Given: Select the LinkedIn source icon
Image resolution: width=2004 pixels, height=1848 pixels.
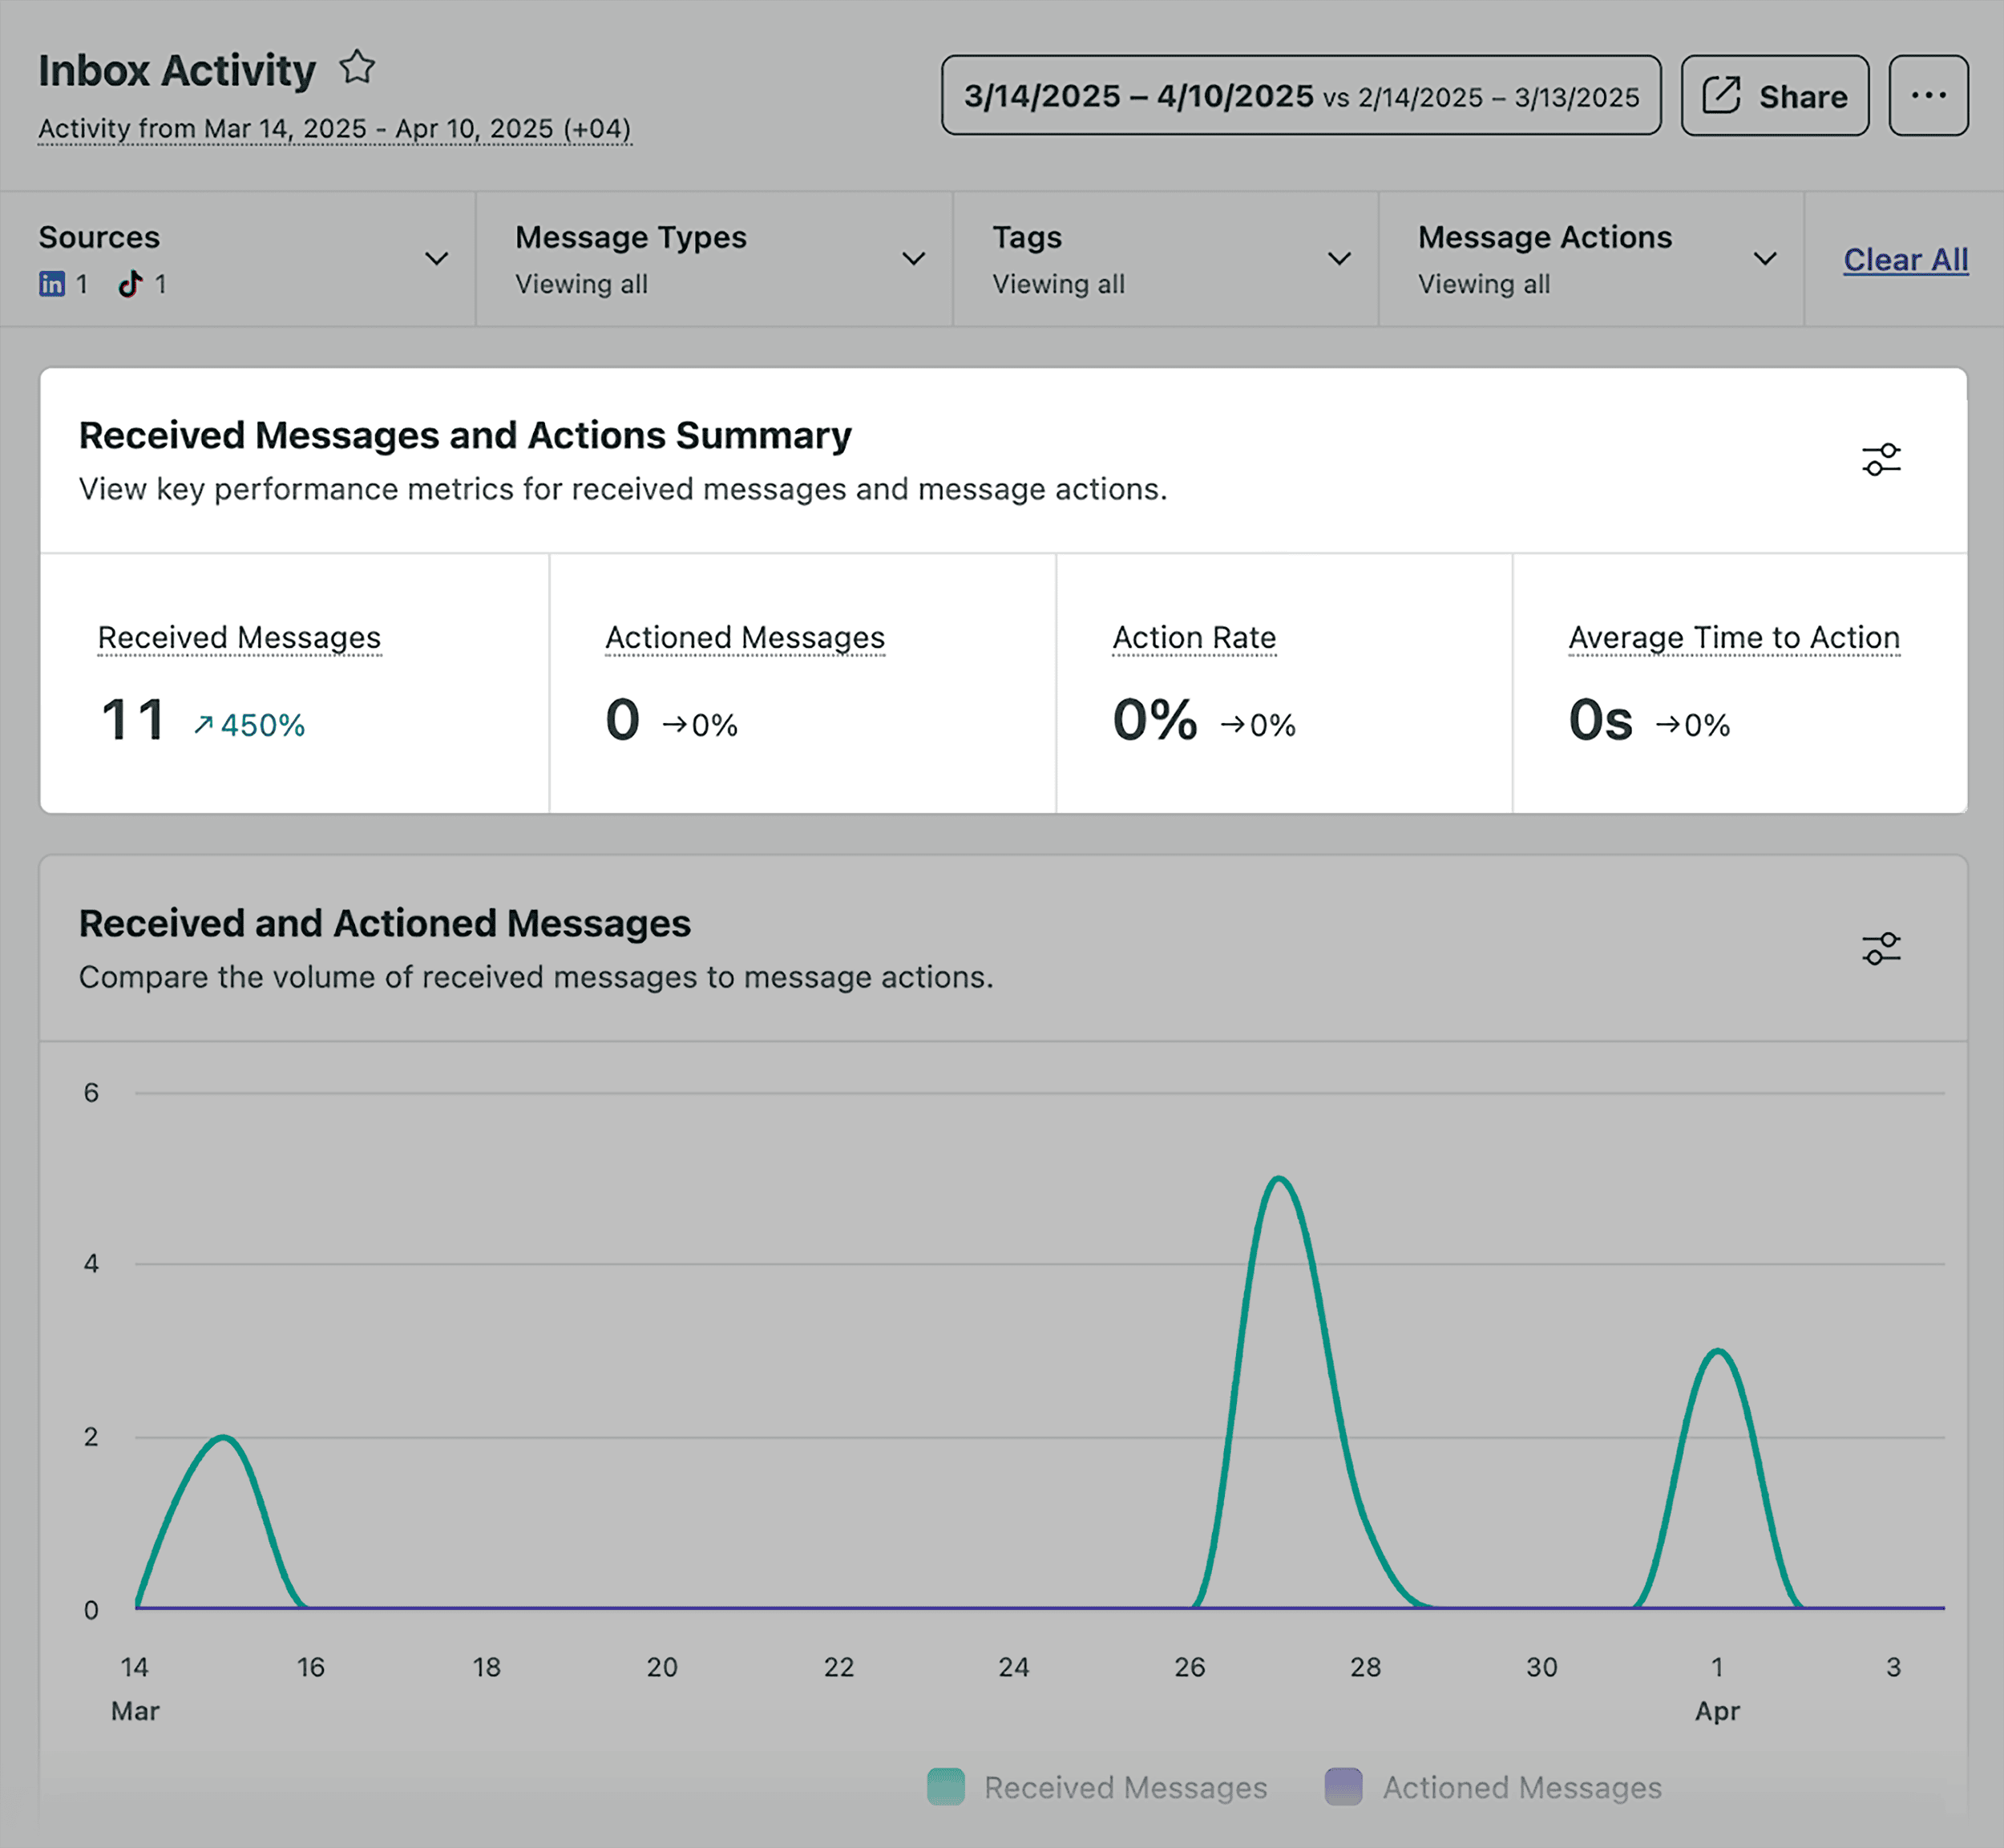Looking at the screenshot, I should click(x=51, y=285).
